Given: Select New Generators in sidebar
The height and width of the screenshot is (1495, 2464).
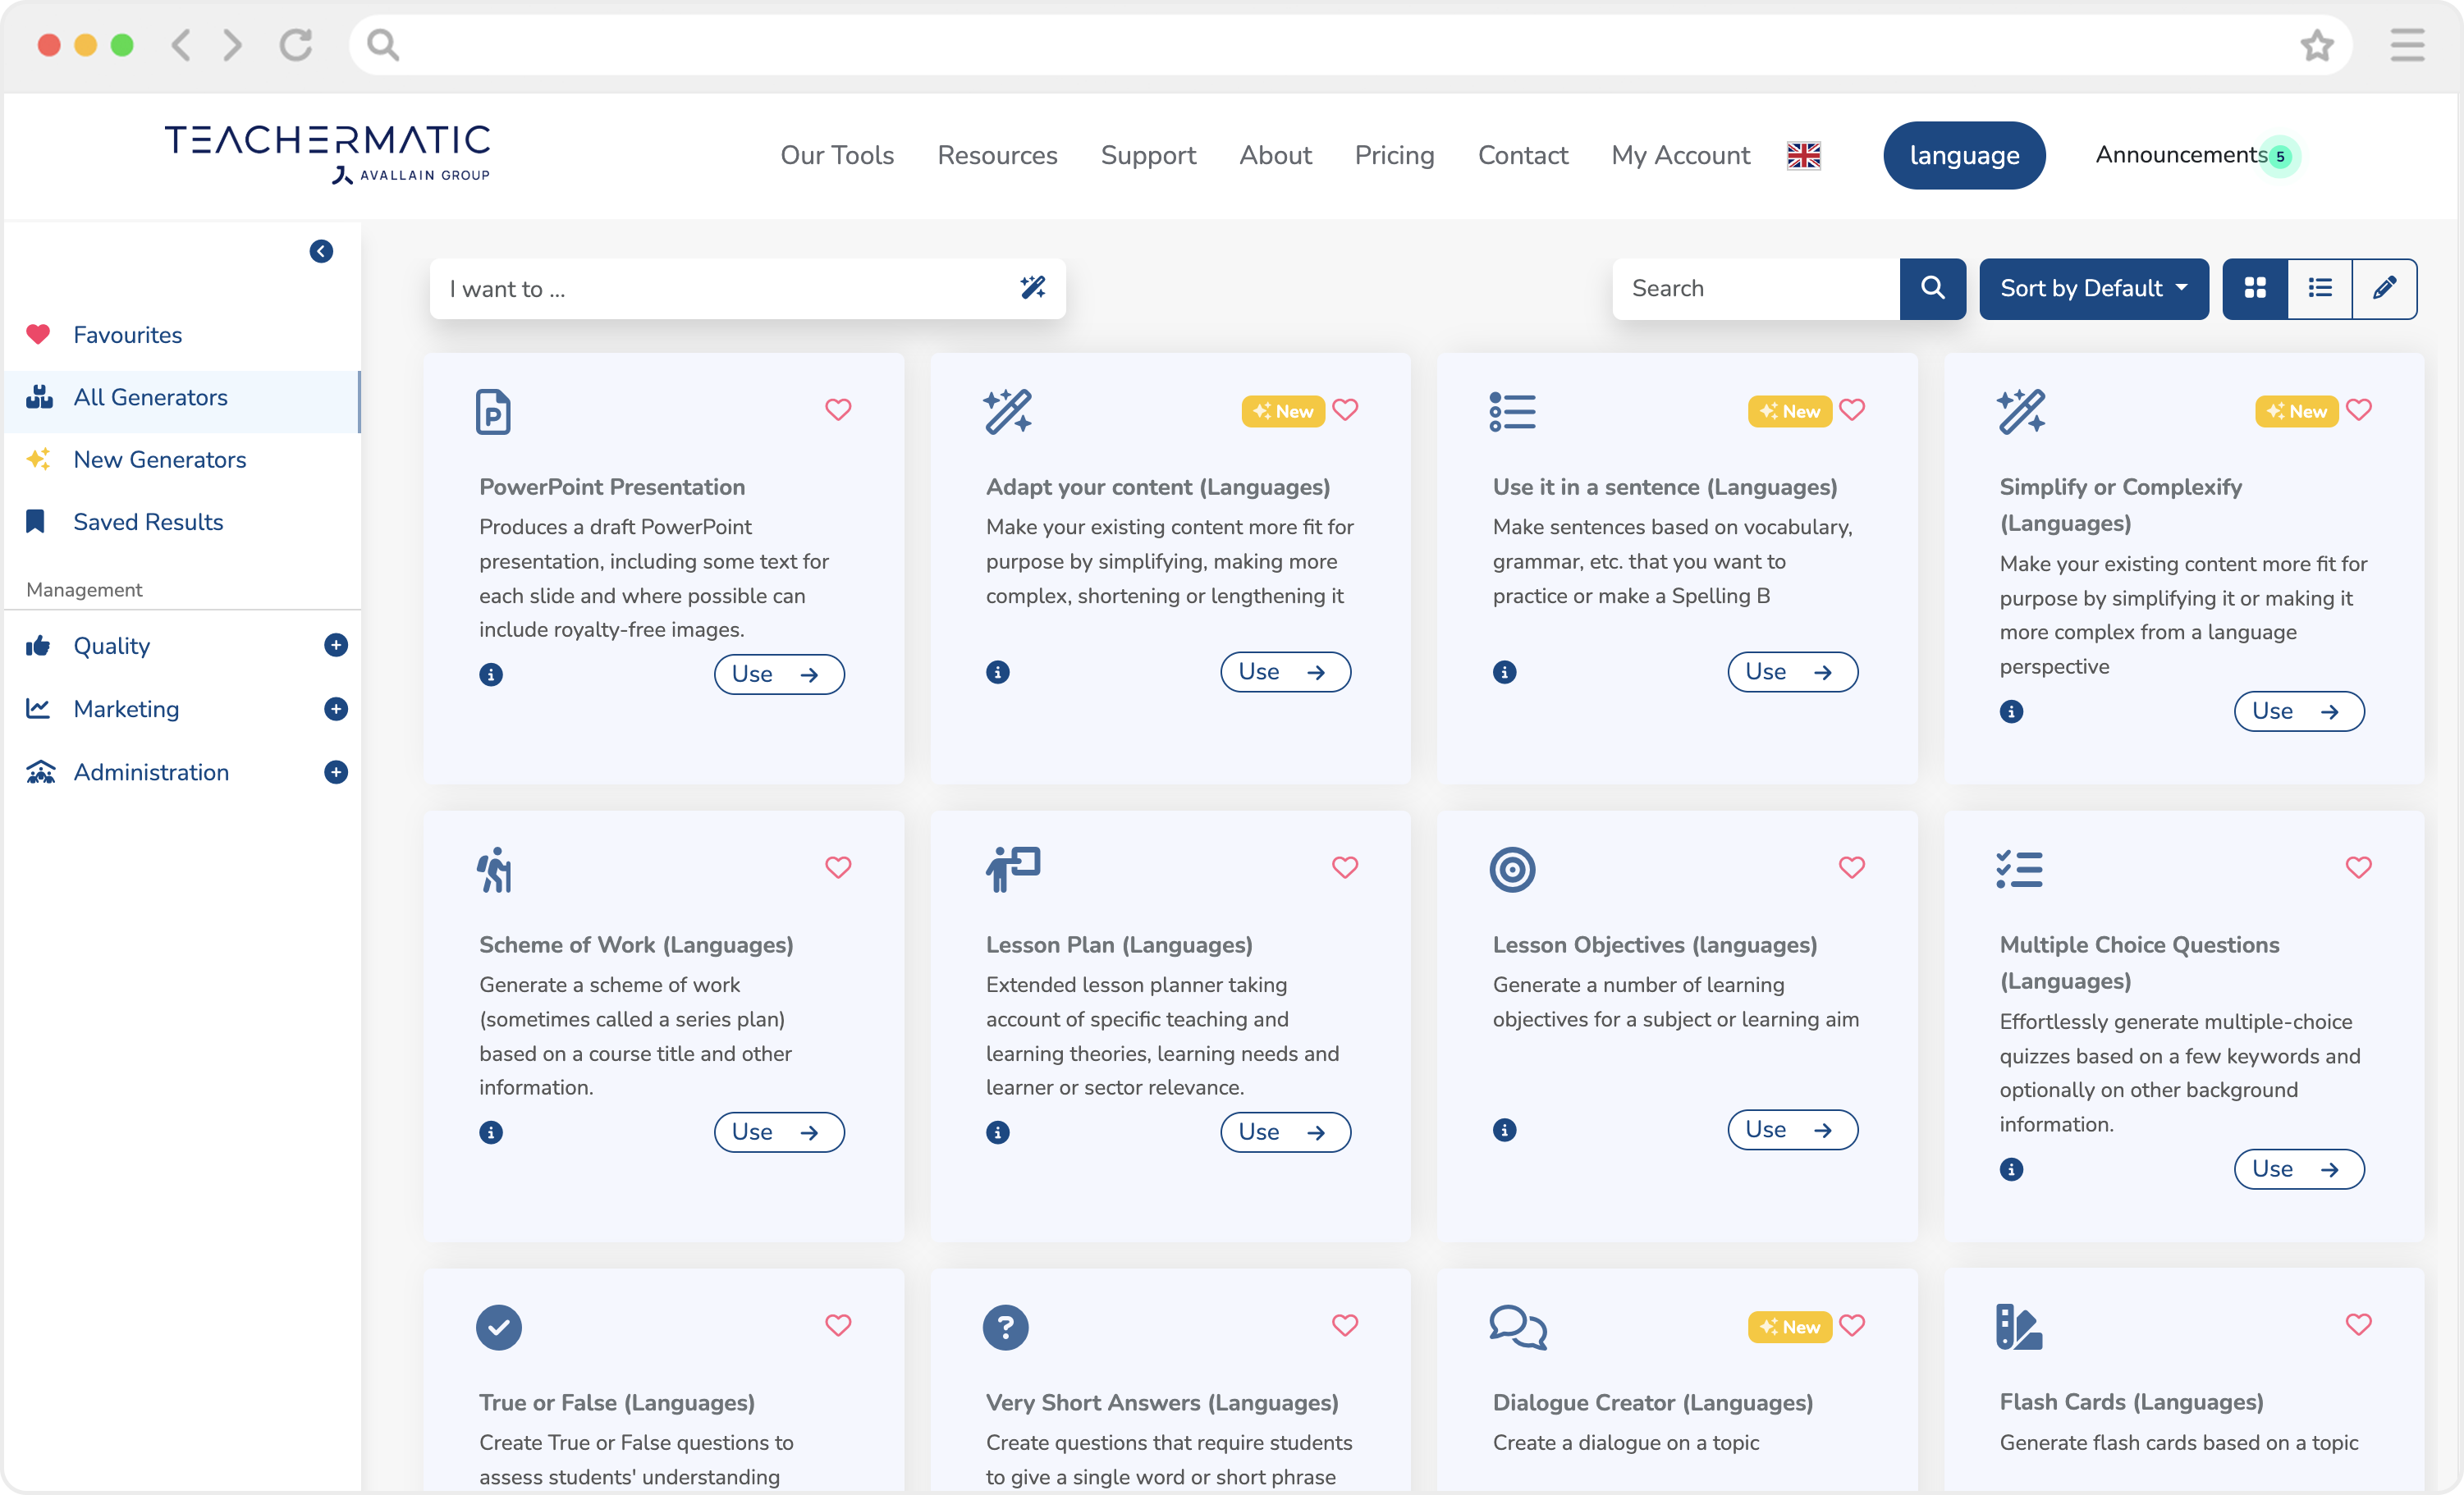Looking at the screenshot, I should pyautogui.click(x=159, y=459).
